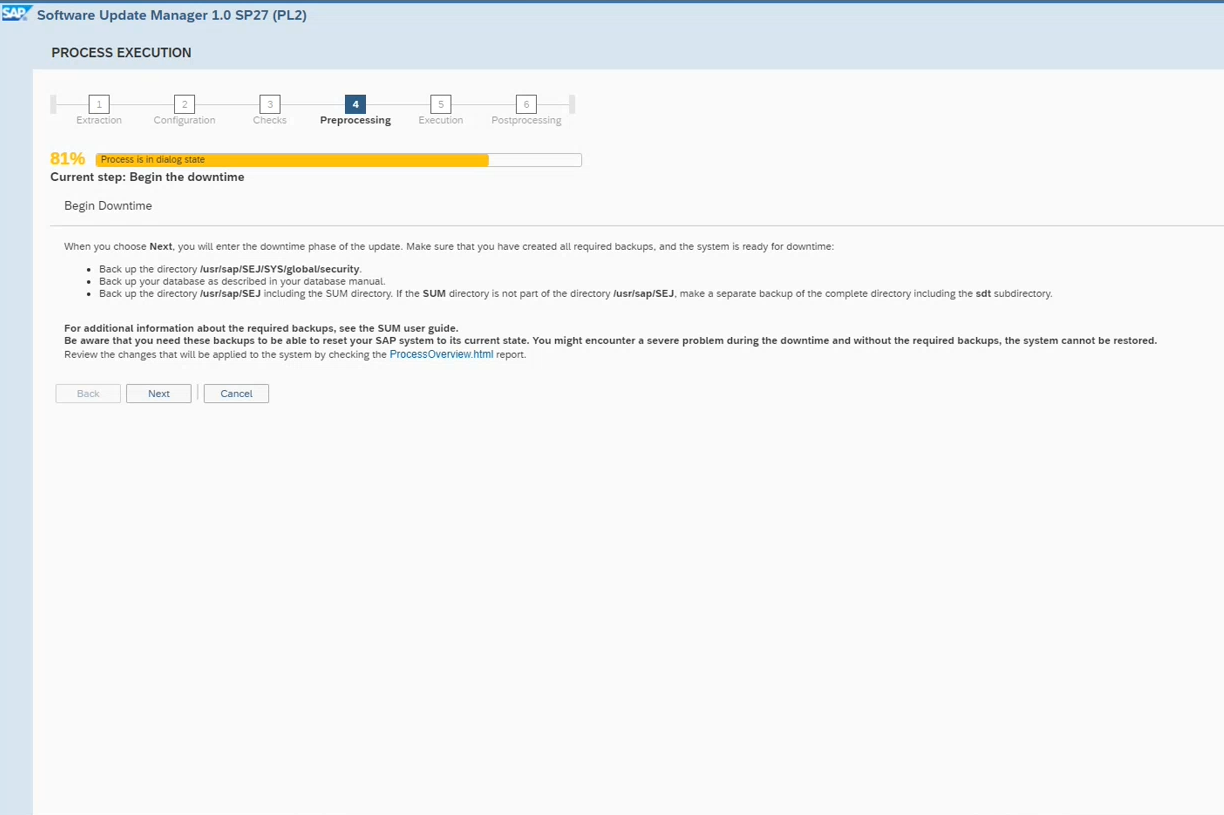1224x815 pixels.
Task: Click the 'Process is in dialog state' label
Action: [x=152, y=160]
